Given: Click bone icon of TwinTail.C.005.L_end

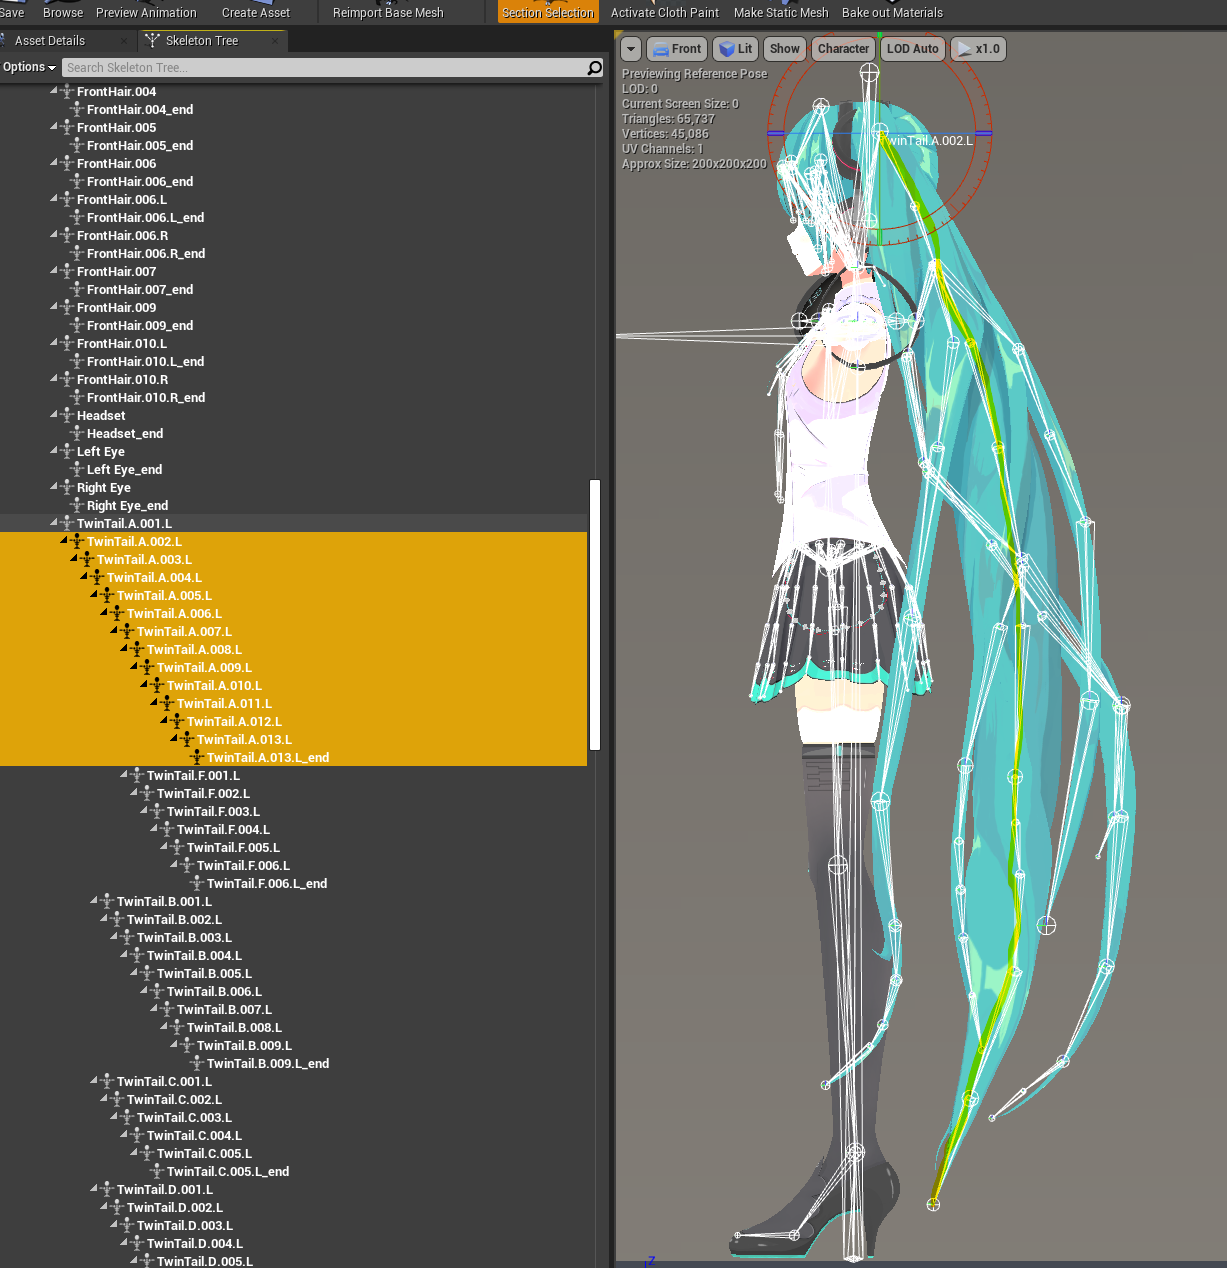Looking at the screenshot, I should point(157,1171).
